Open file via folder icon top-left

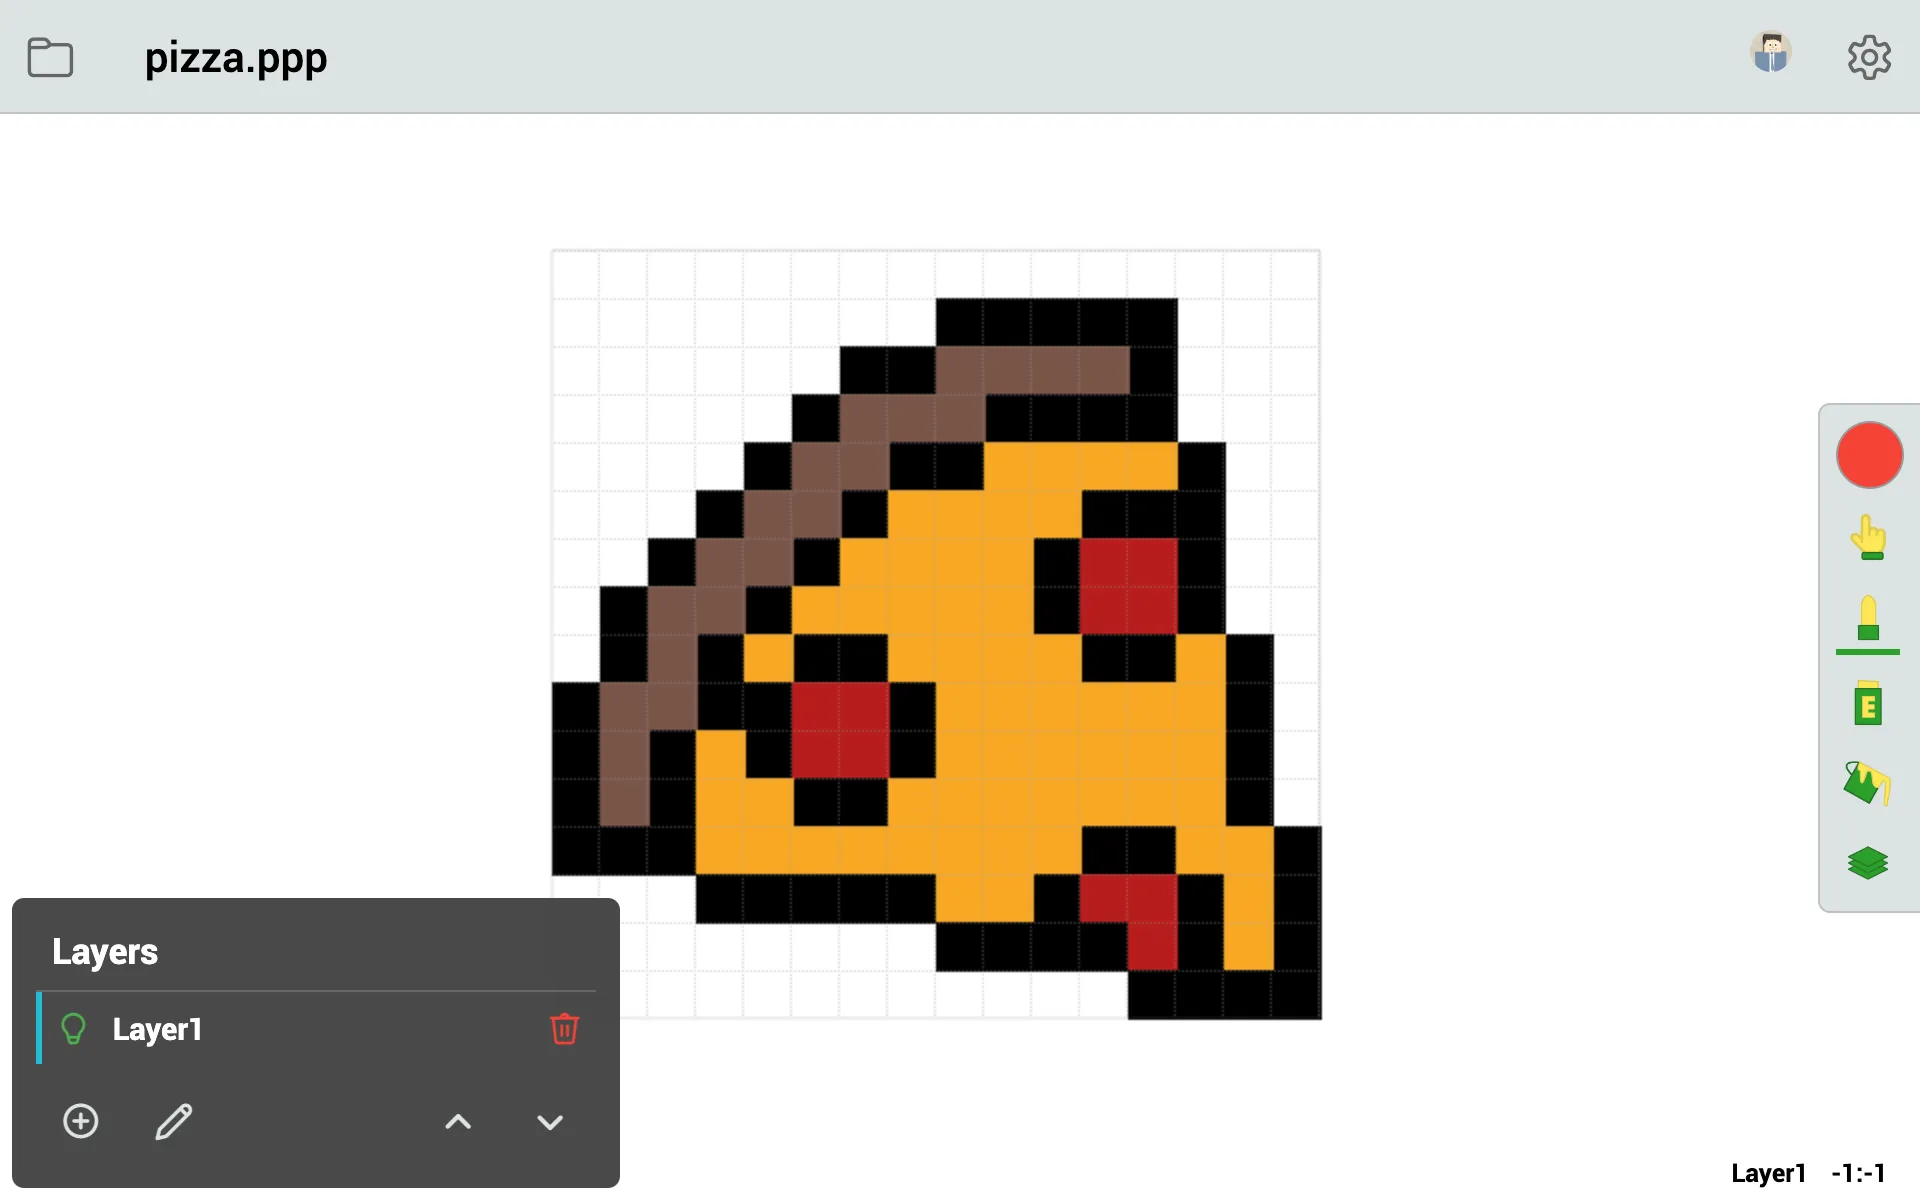coord(50,55)
